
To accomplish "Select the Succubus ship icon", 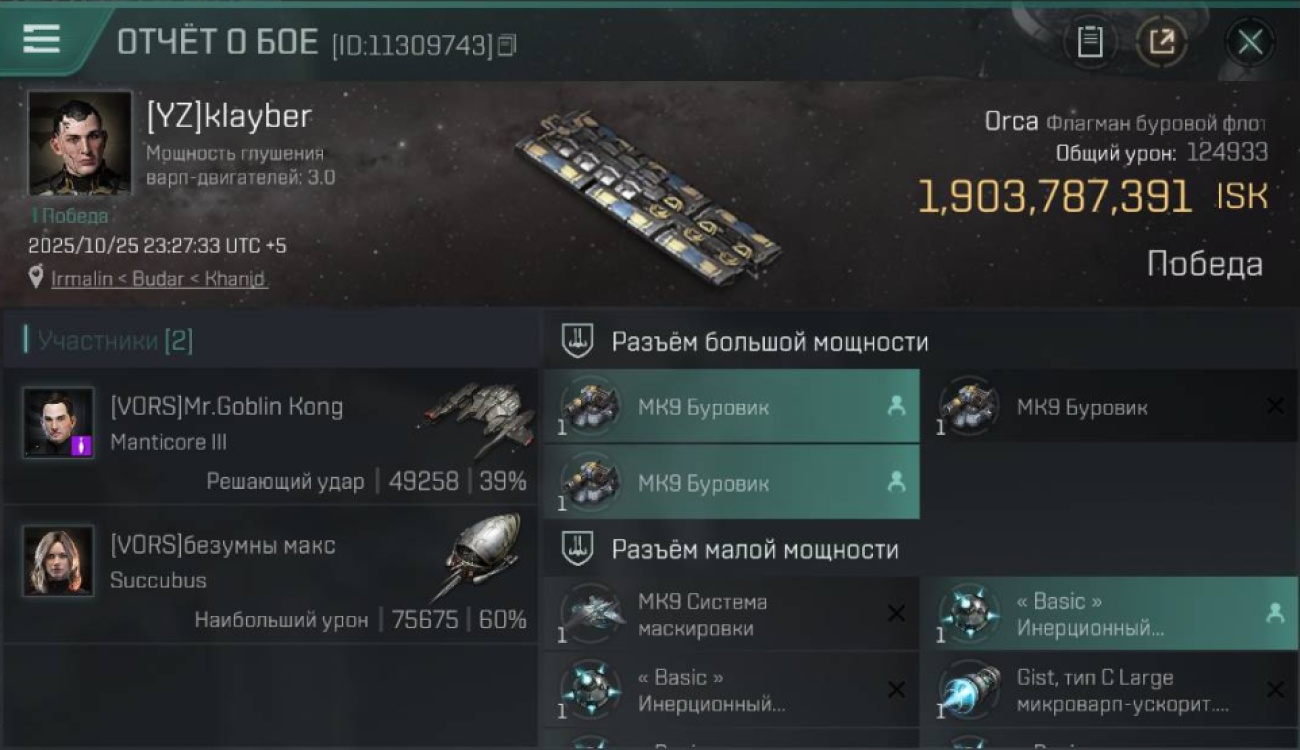I will (x=482, y=555).
